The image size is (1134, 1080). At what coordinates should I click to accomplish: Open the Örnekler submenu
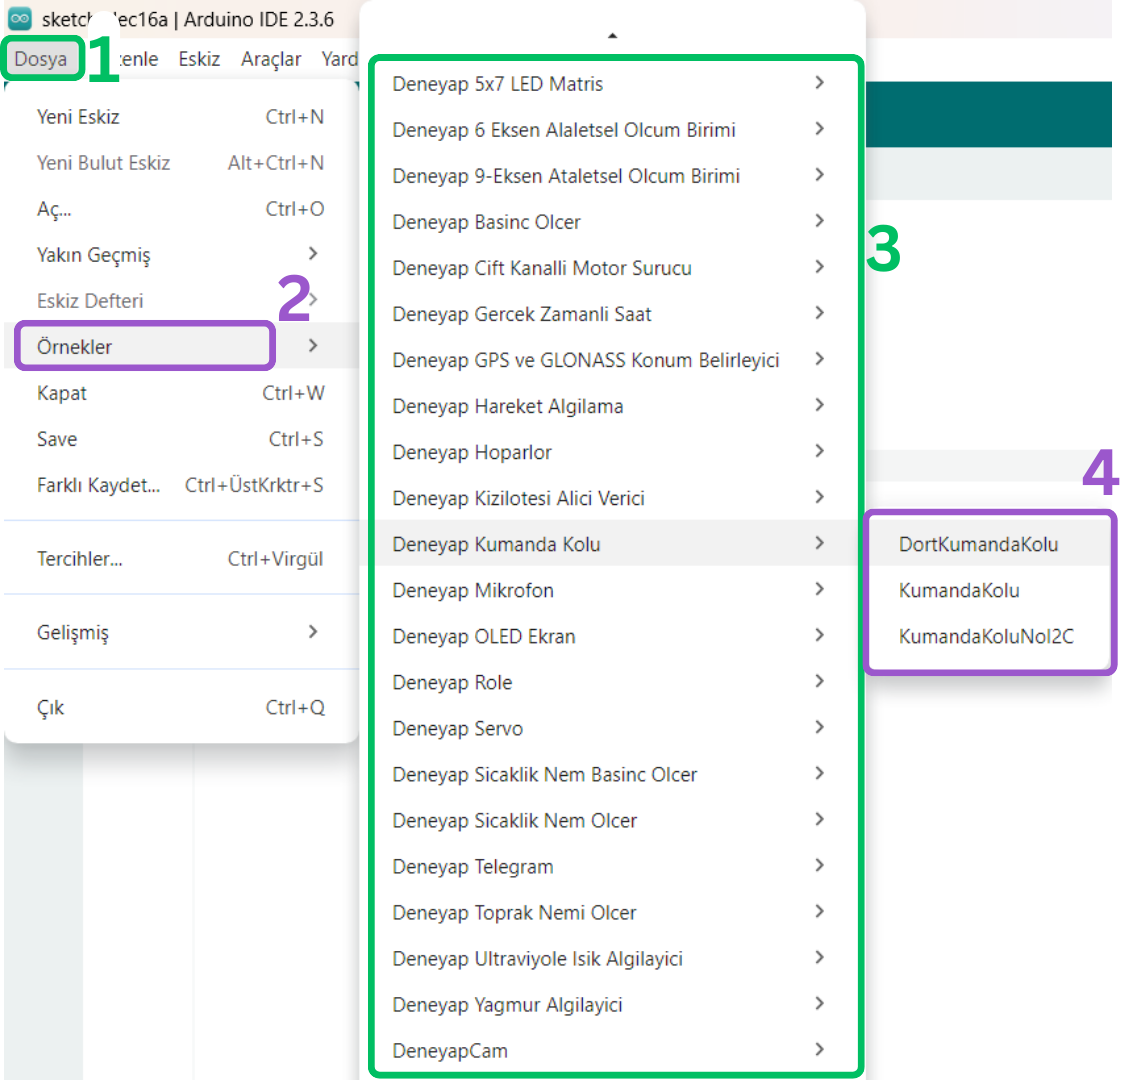coord(181,346)
